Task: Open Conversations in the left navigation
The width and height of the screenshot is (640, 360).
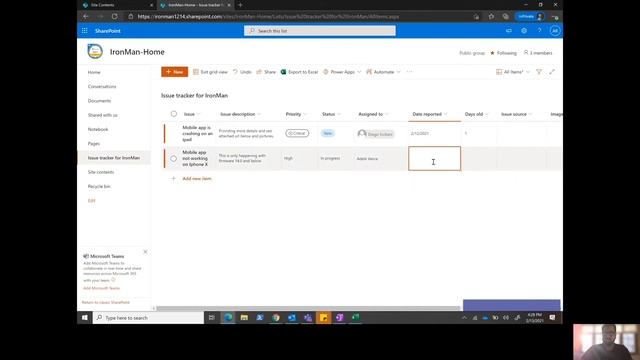Action: click(x=102, y=87)
